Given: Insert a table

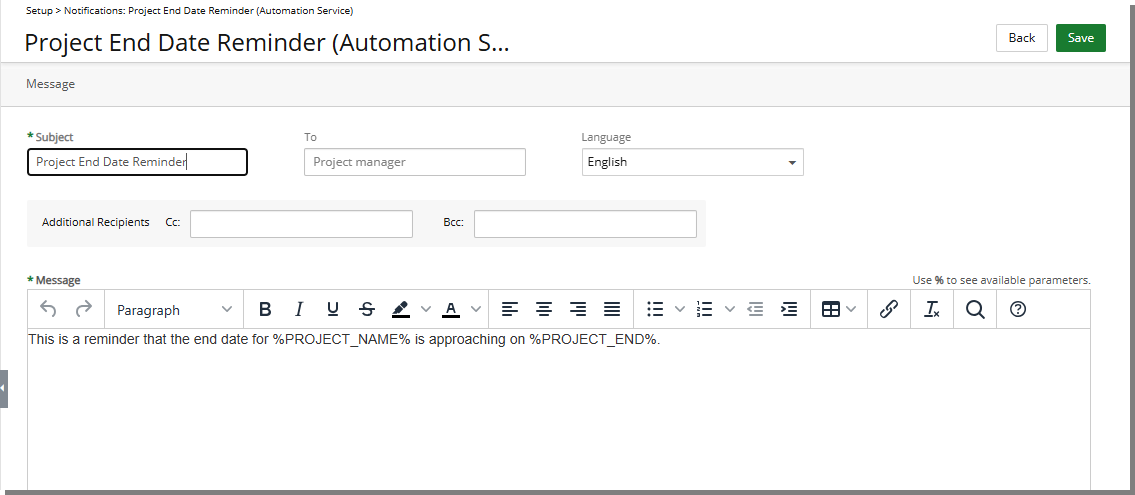Looking at the screenshot, I should pos(831,310).
